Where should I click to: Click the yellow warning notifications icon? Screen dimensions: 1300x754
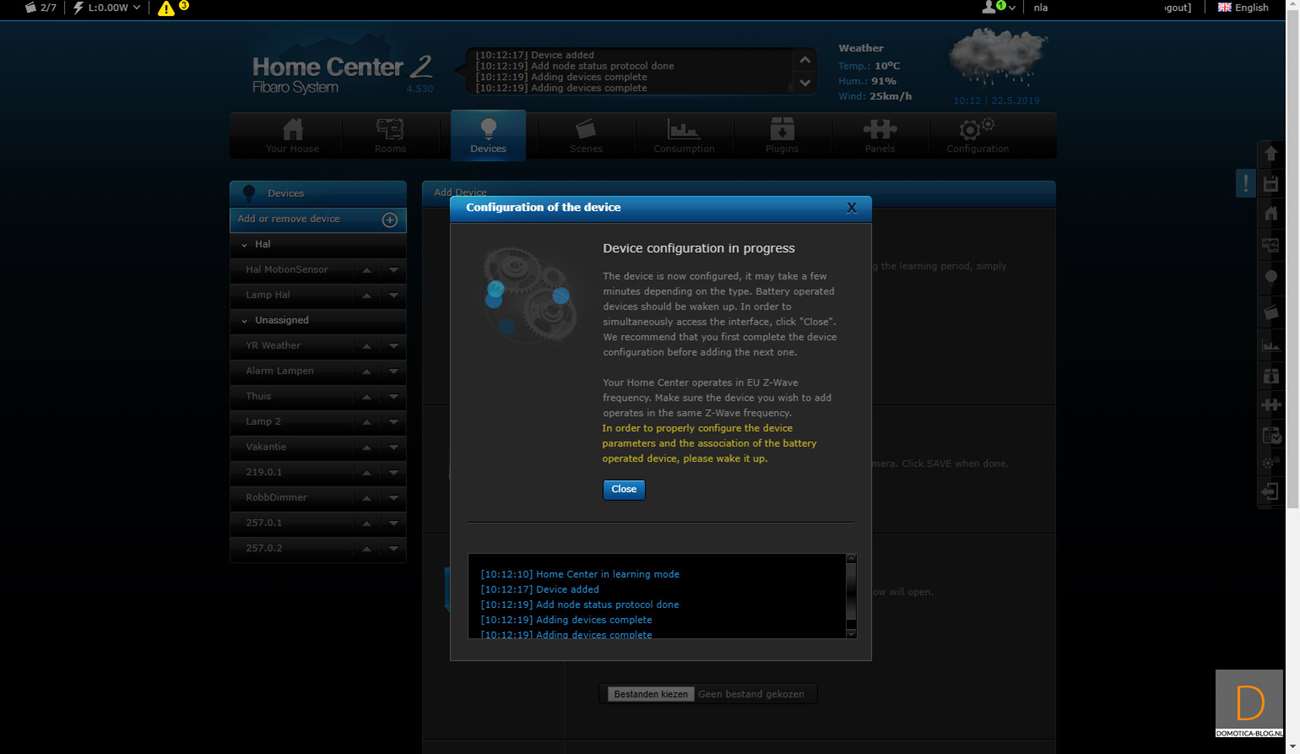pyautogui.click(x=166, y=8)
